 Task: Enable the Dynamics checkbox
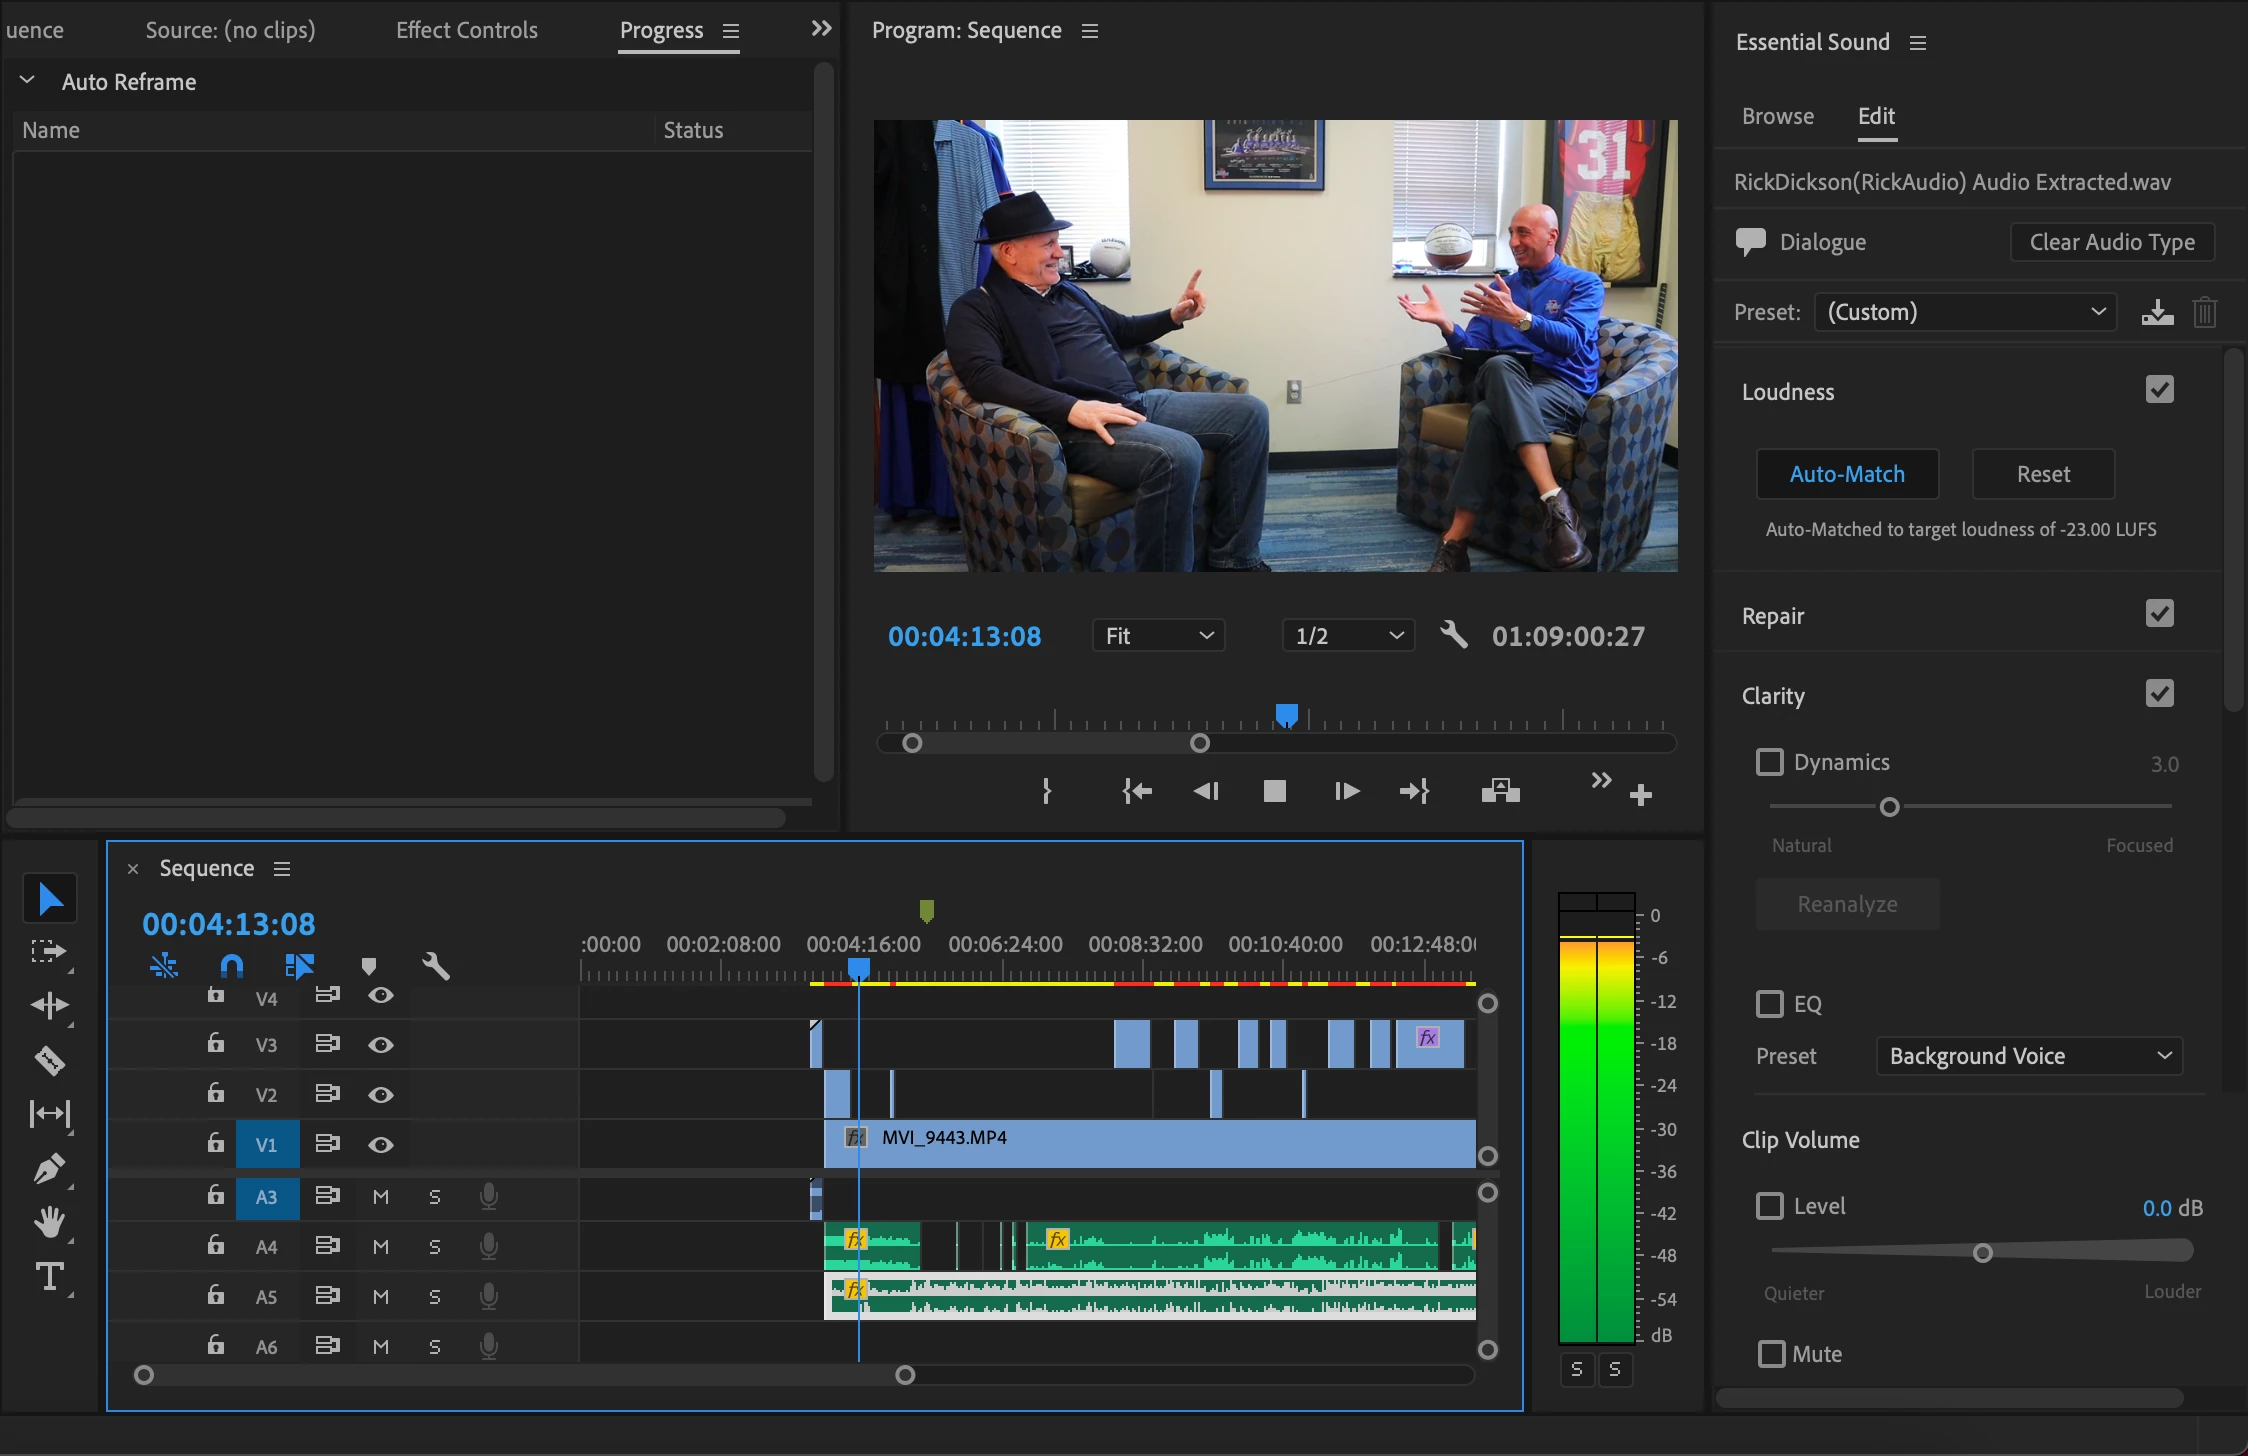[x=1770, y=762]
